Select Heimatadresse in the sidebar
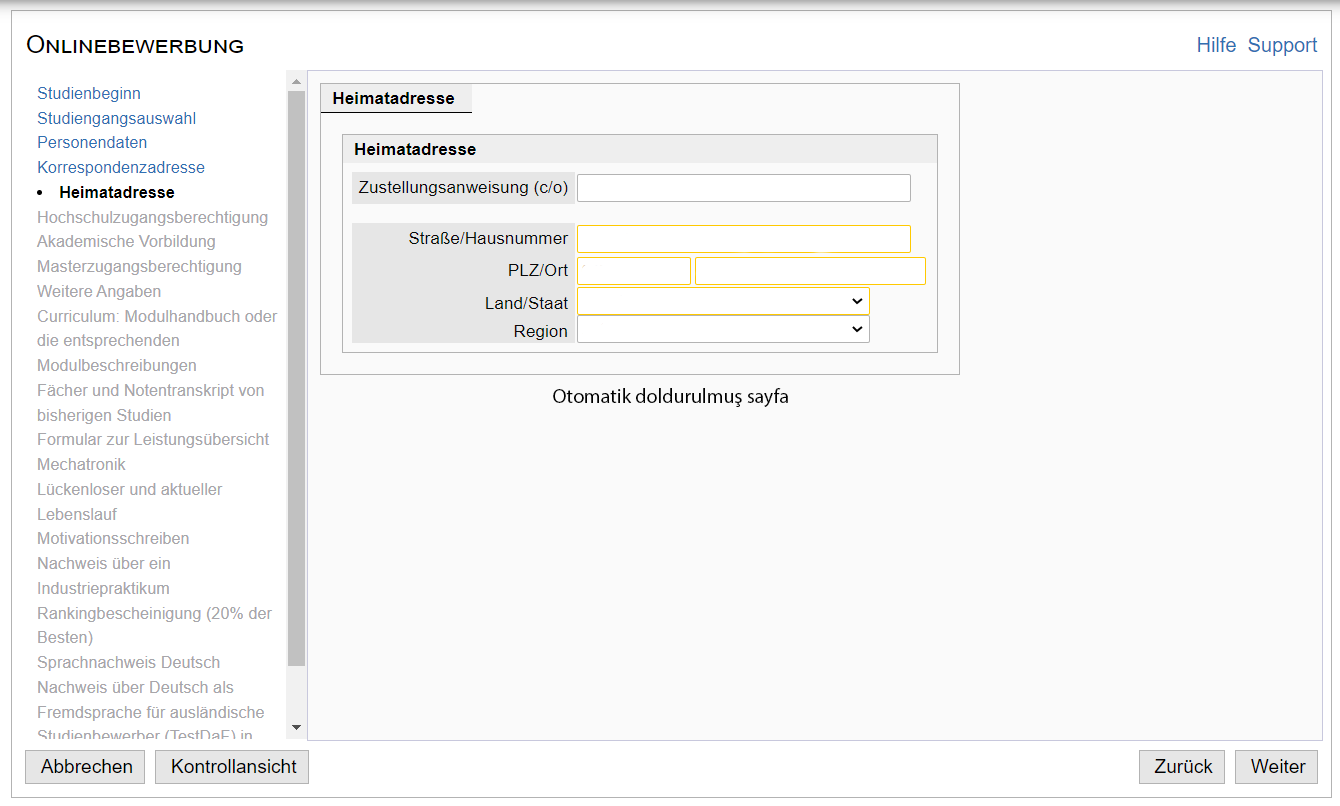This screenshot has height=806, width=1340. click(x=116, y=192)
